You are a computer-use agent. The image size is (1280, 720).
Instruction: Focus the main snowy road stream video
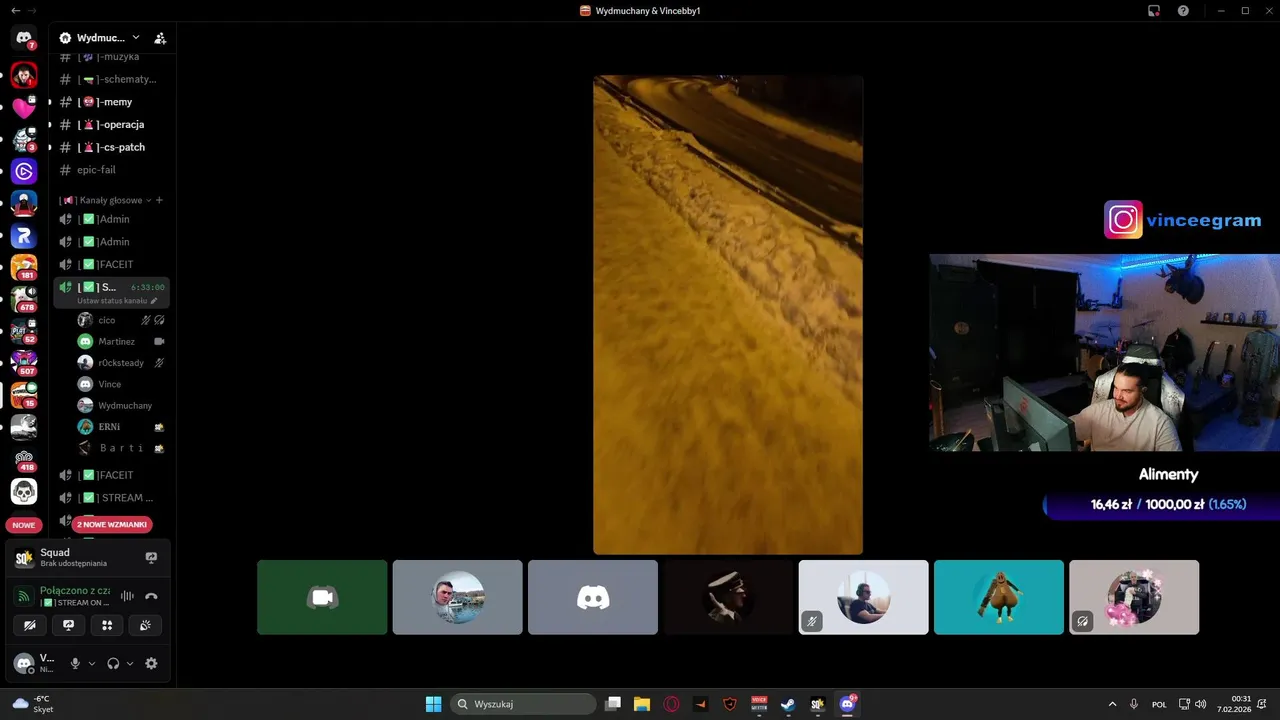(x=728, y=315)
